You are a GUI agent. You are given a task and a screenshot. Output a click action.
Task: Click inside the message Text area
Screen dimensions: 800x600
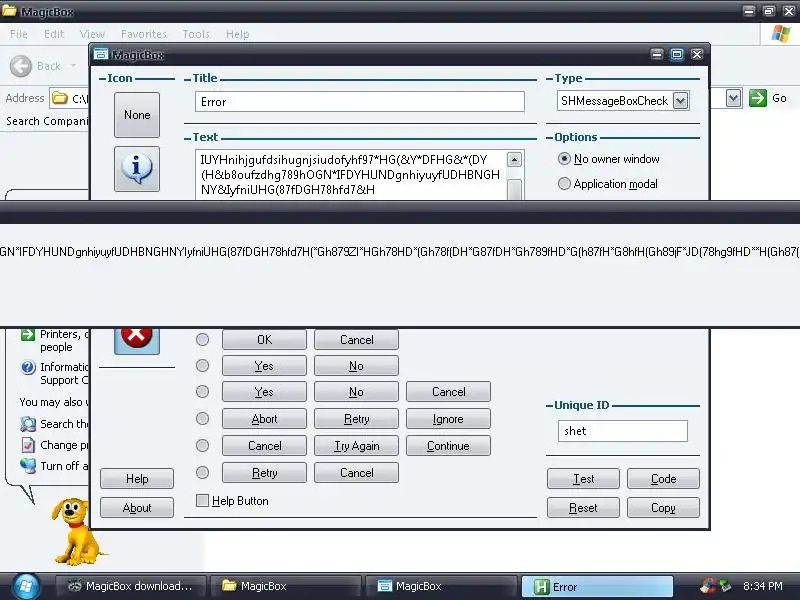(x=351, y=174)
